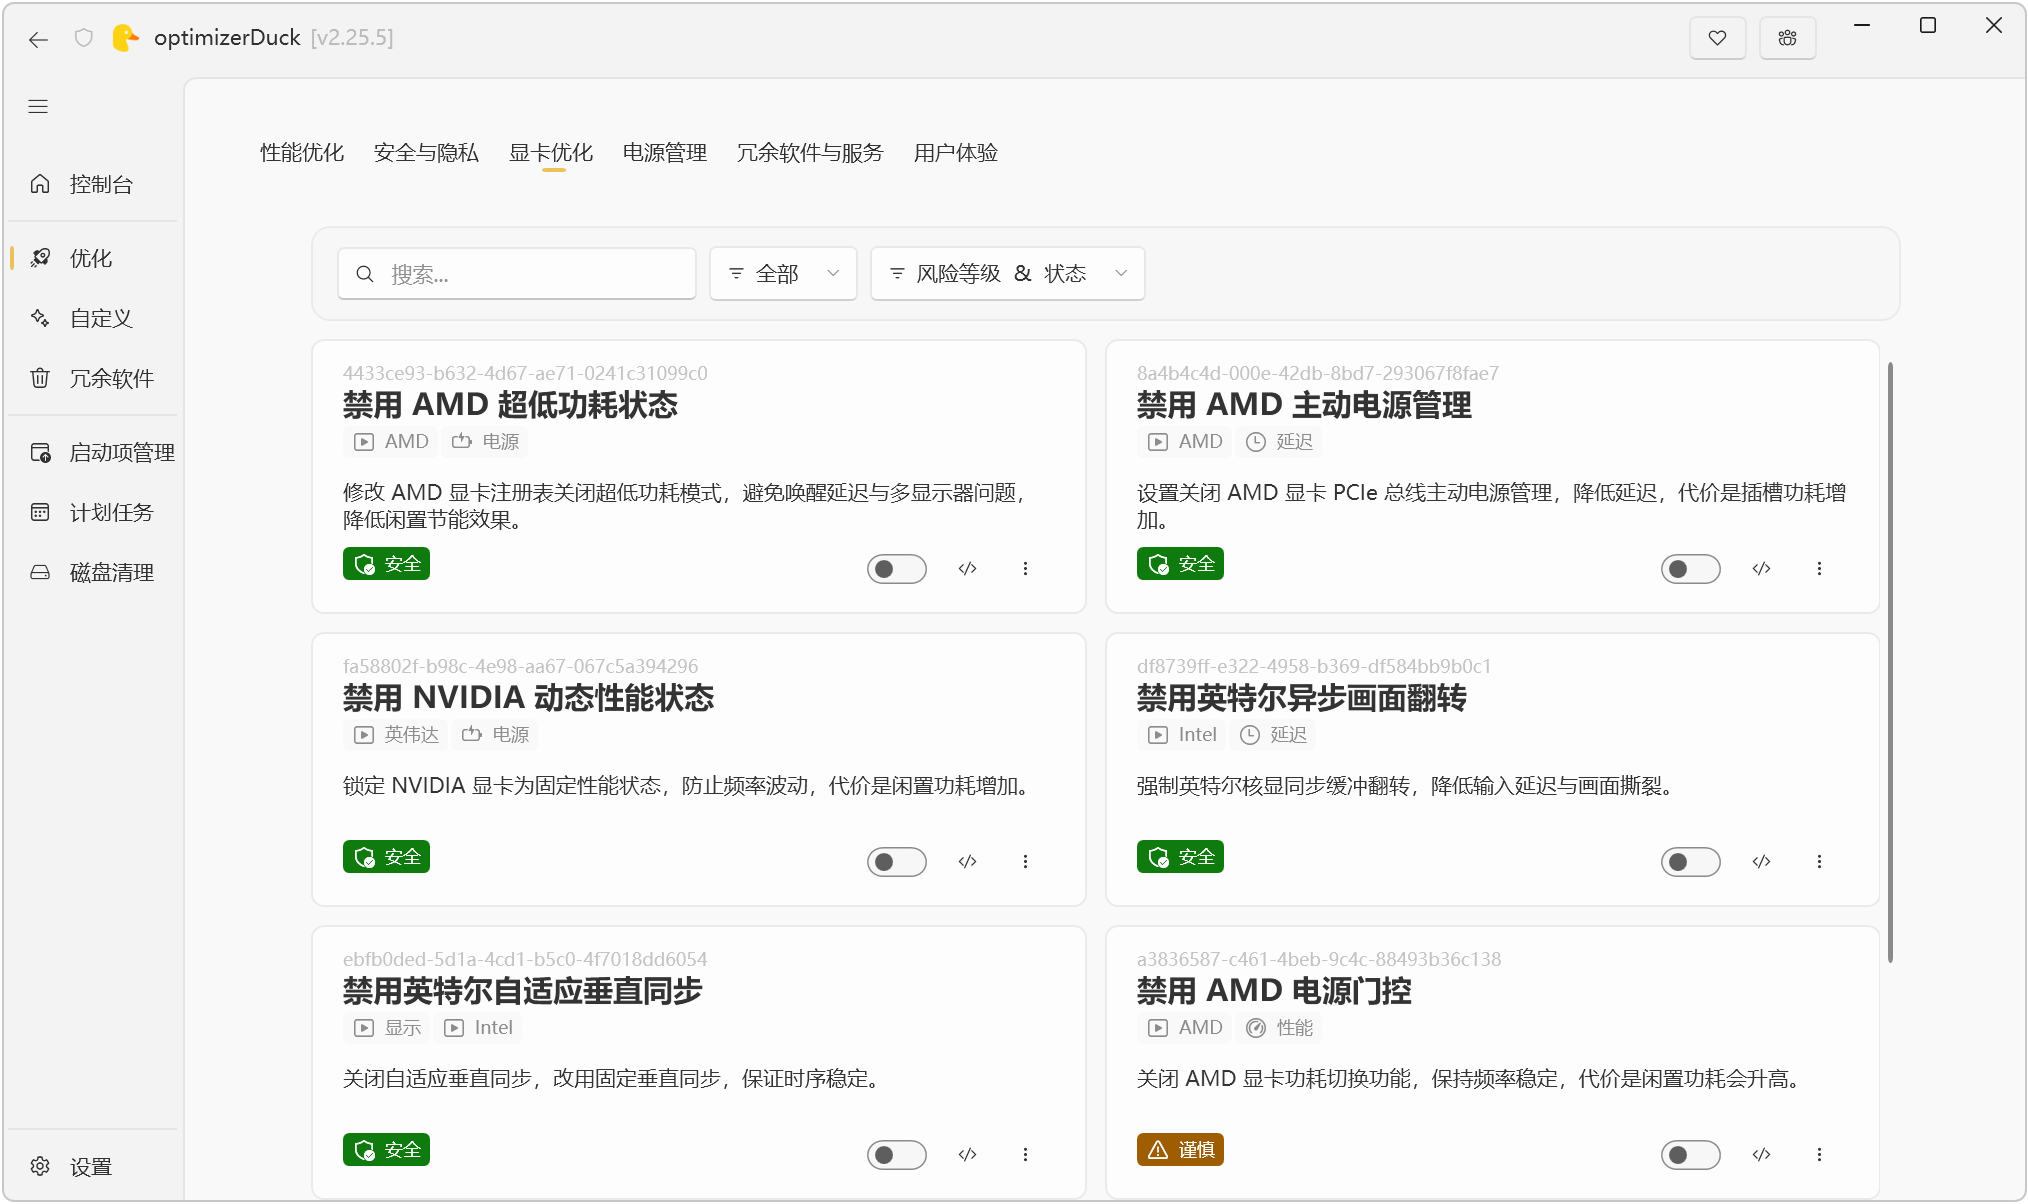This screenshot has height=1204, width=2028.
Task: Expand 风险等级 & 状态 dropdown
Action: tap(1008, 274)
